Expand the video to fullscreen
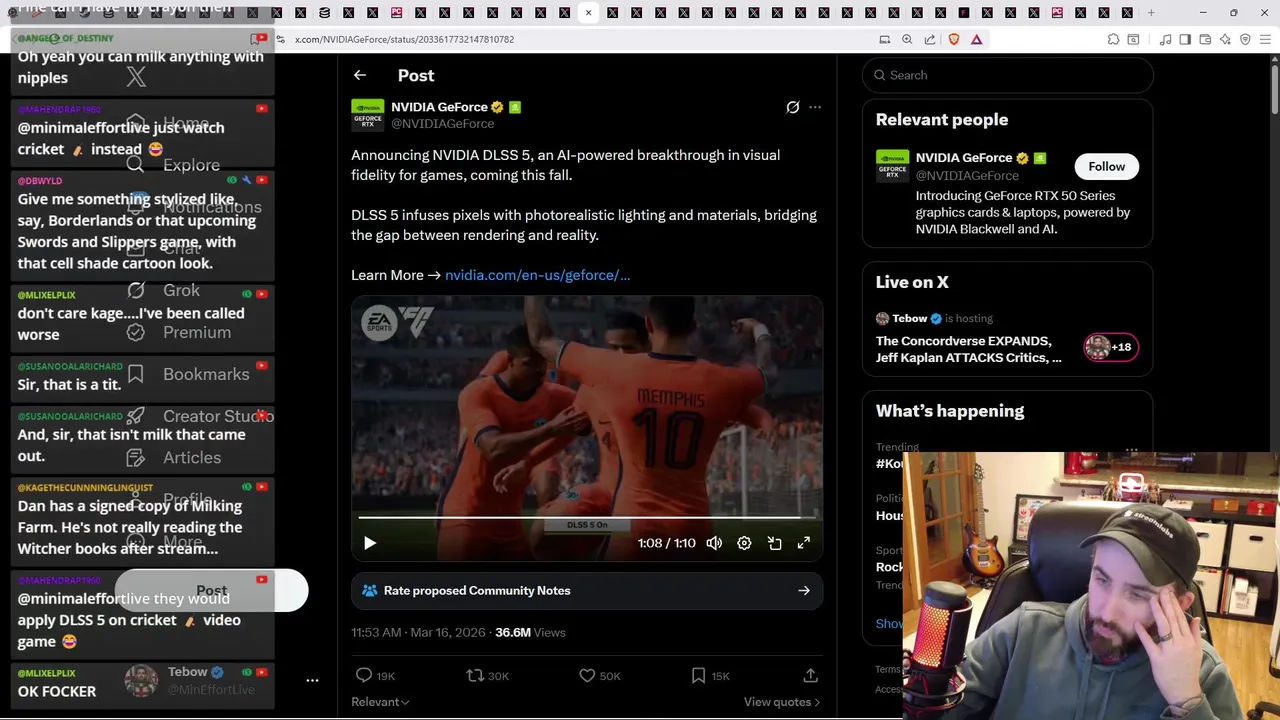1280x720 pixels. click(x=803, y=543)
